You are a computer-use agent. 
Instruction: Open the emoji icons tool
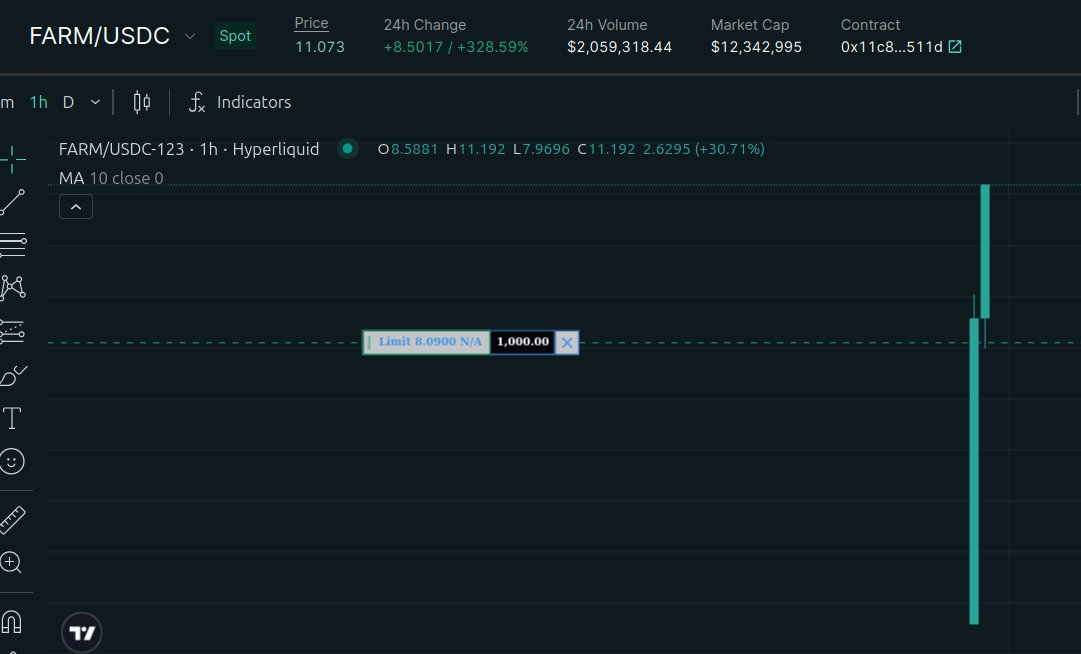point(12,461)
